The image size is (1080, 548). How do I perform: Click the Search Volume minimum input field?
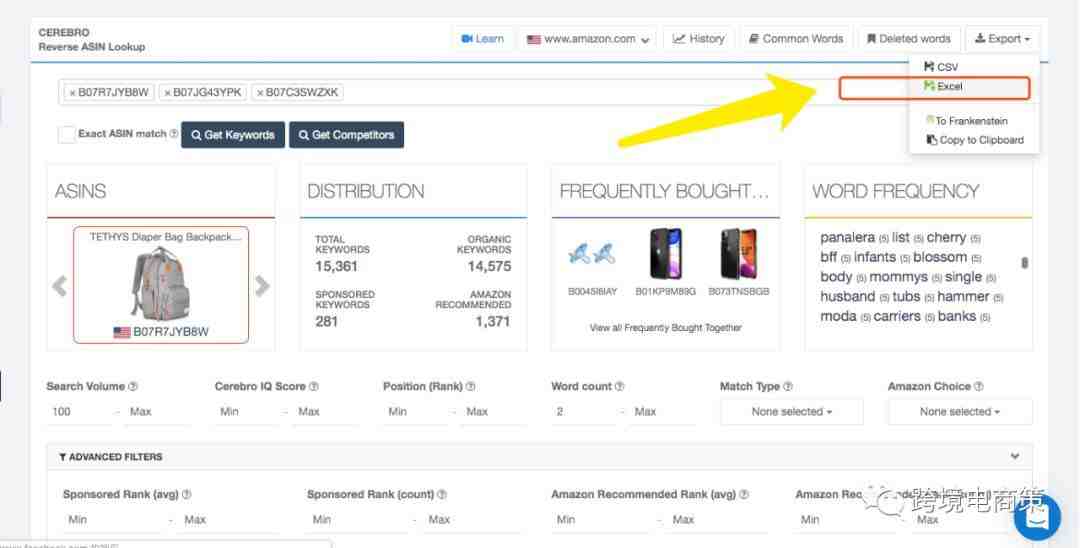78,412
